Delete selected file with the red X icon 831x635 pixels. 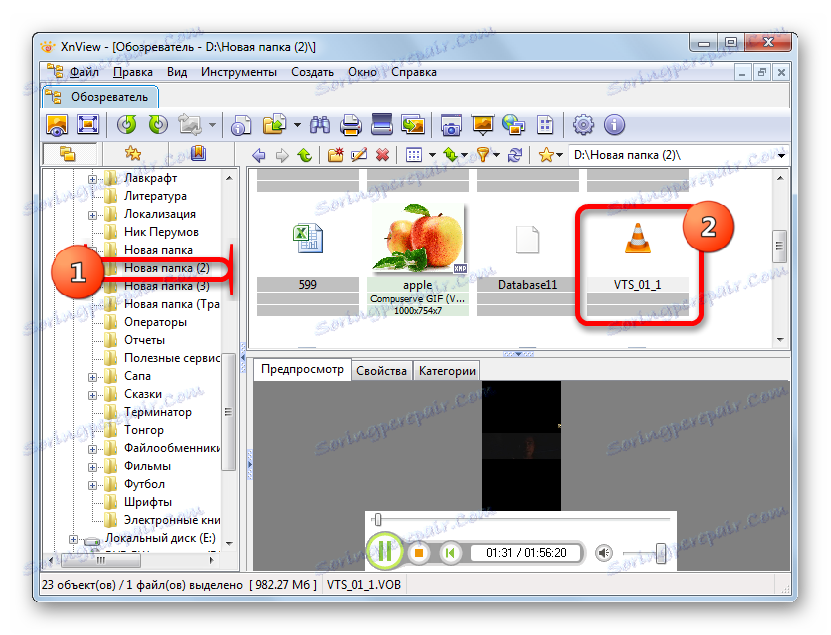[382, 155]
